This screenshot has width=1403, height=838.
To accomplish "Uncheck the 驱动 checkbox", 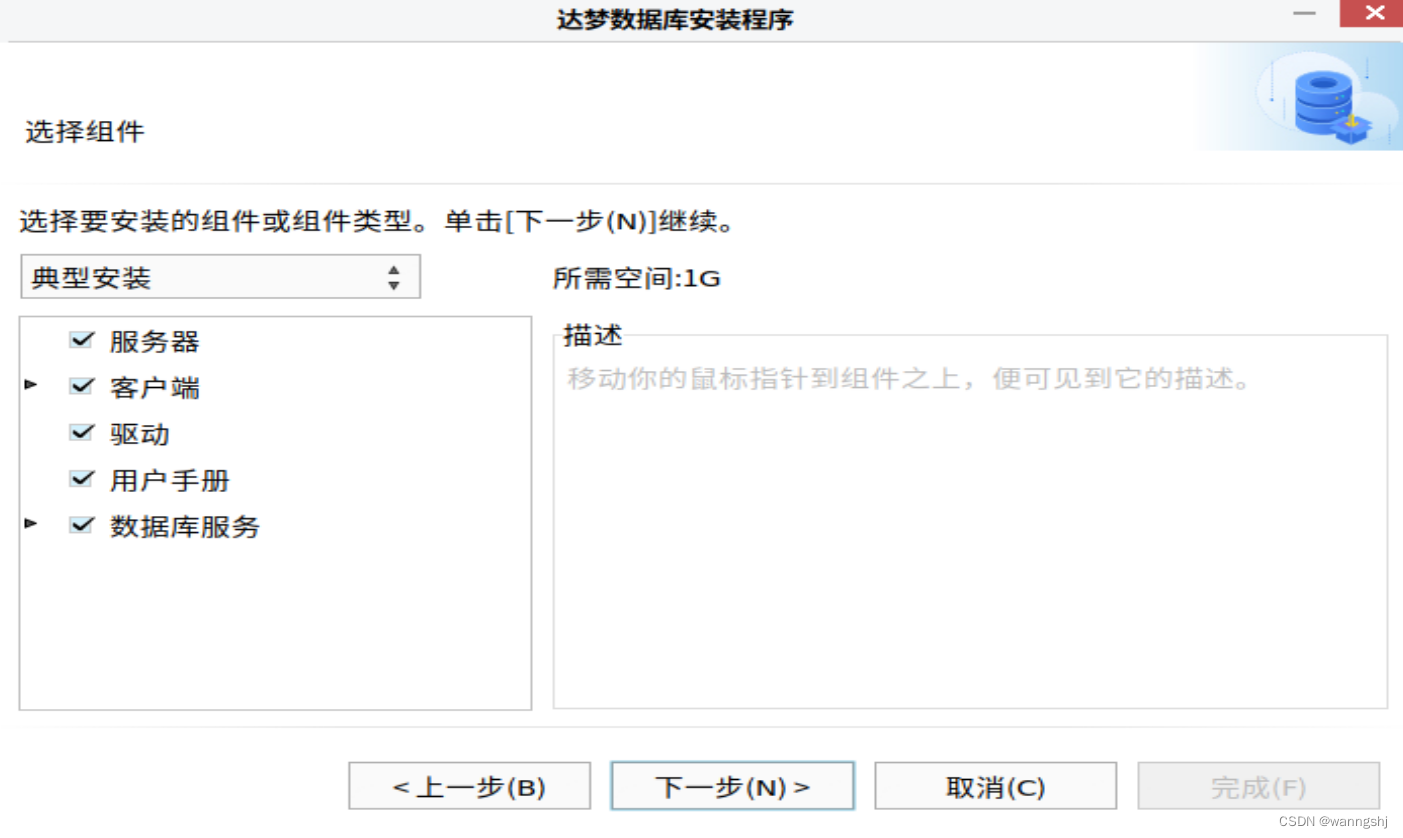I will (x=82, y=433).
